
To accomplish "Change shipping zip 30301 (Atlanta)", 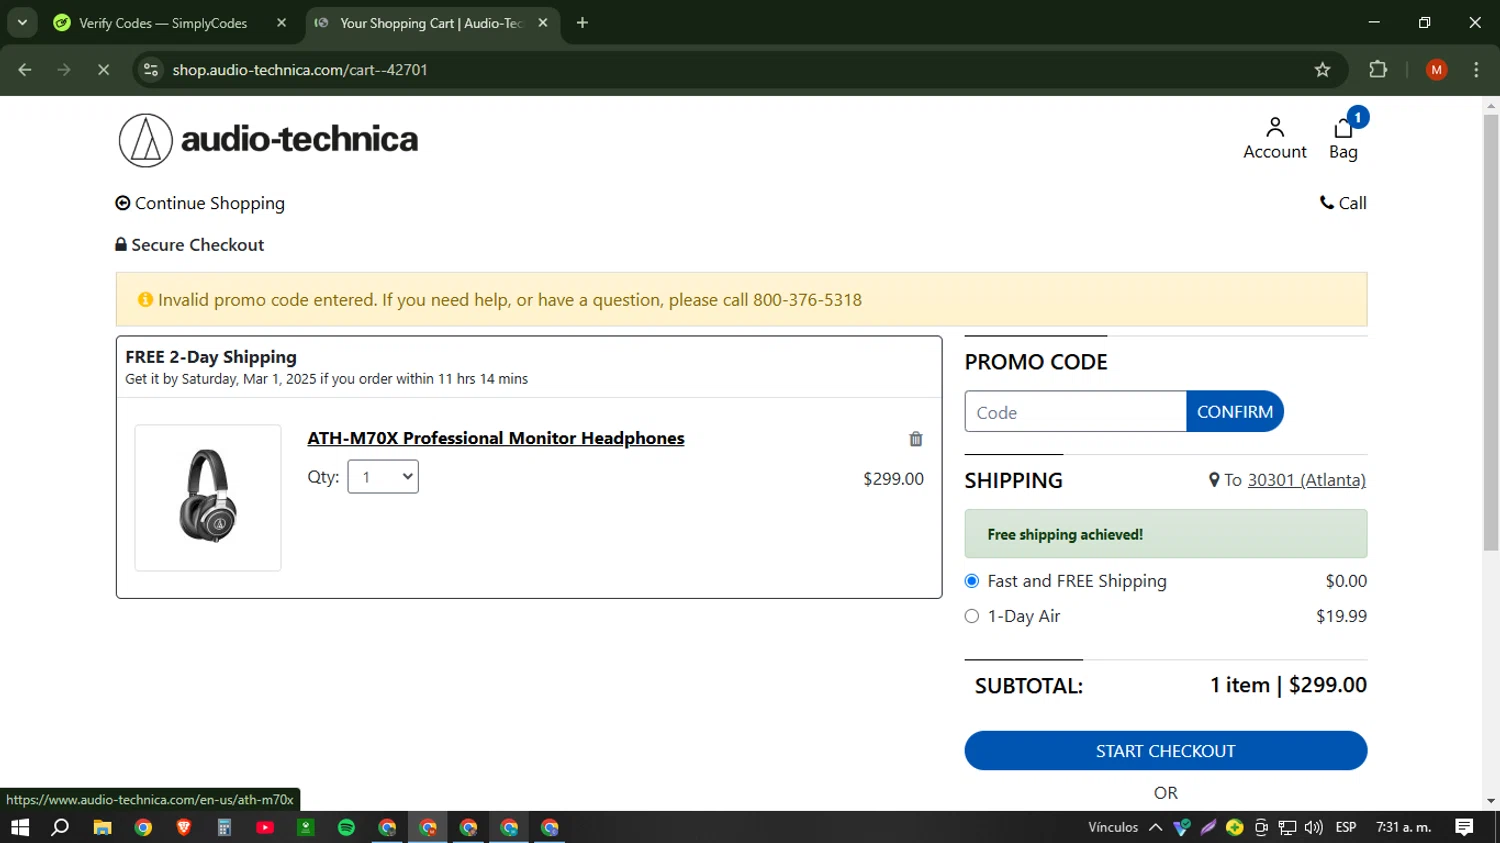I will [x=1306, y=480].
